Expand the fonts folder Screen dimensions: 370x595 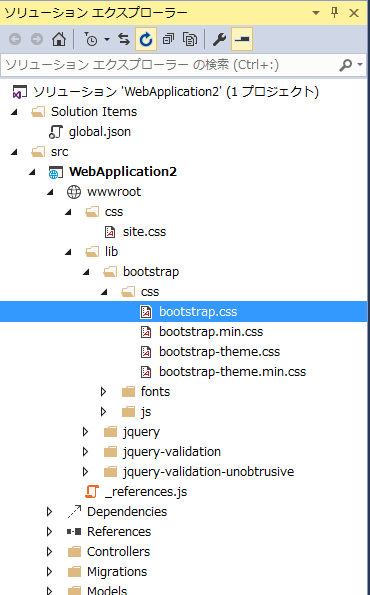tap(103, 392)
